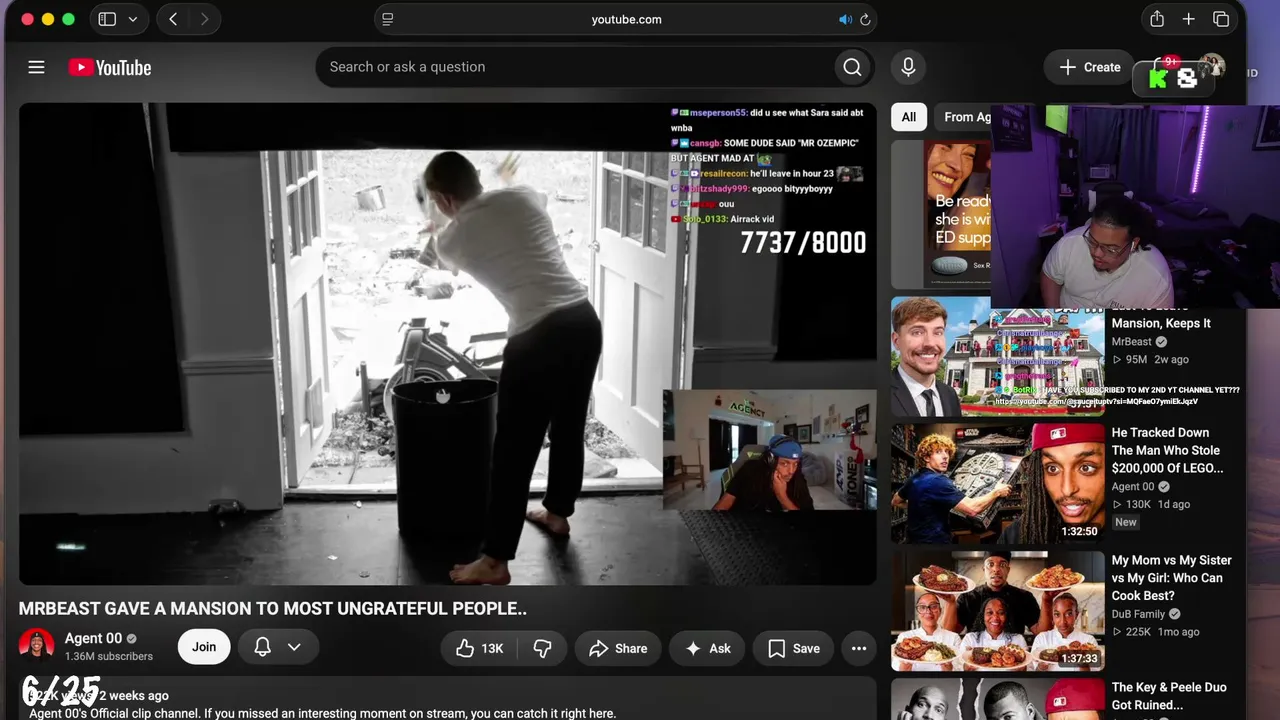
Task: Click the '225K 1mo ago' video stats
Action: pos(1155,632)
